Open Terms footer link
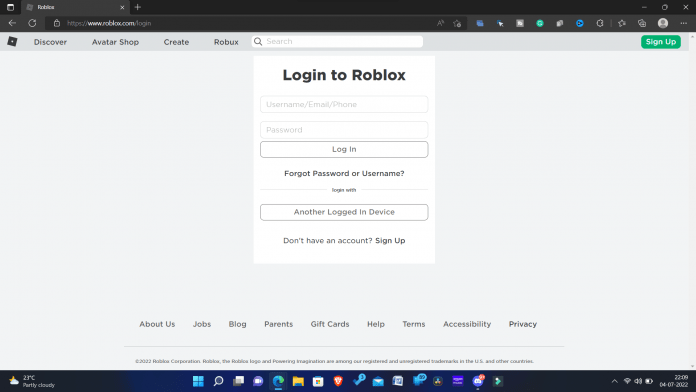The image size is (696, 392). [x=414, y=324]
